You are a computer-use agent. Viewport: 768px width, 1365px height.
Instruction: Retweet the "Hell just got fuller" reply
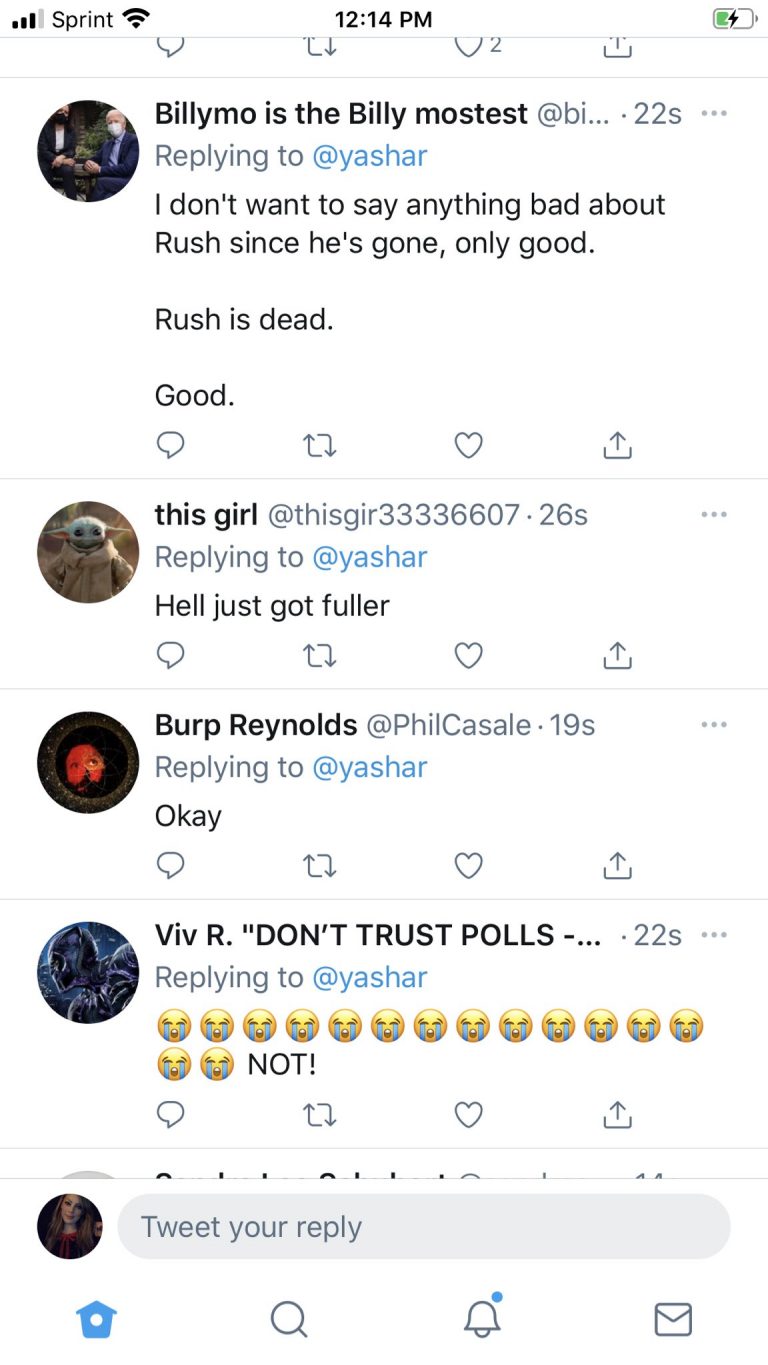(x=319, y=655)
